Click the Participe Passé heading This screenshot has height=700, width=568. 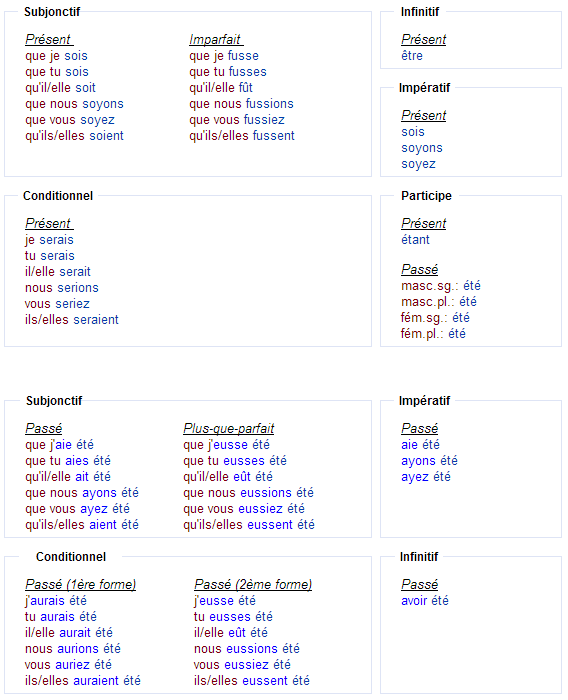(x=419, y=270)
